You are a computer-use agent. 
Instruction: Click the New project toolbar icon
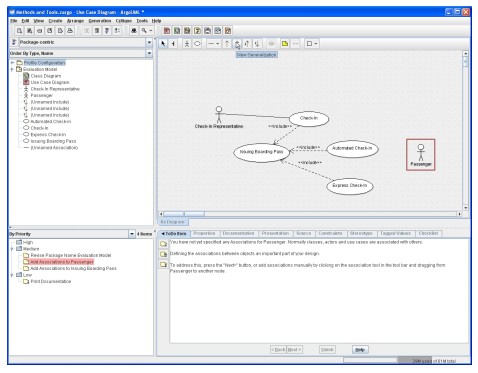(x=19, y=31)
